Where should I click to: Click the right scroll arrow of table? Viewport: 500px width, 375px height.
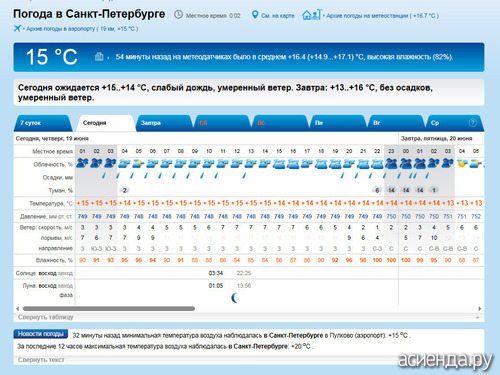pyautogui.click(x=480, y=308)
